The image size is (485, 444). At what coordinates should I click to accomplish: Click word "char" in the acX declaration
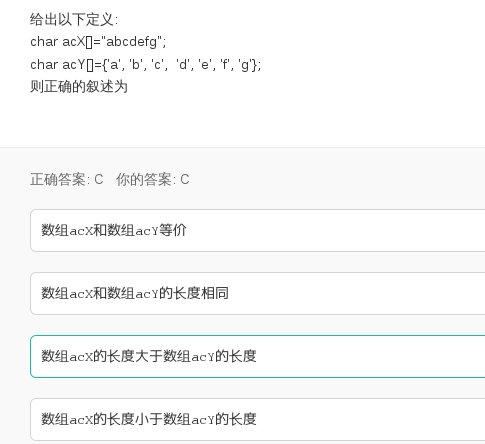[44, 42]
